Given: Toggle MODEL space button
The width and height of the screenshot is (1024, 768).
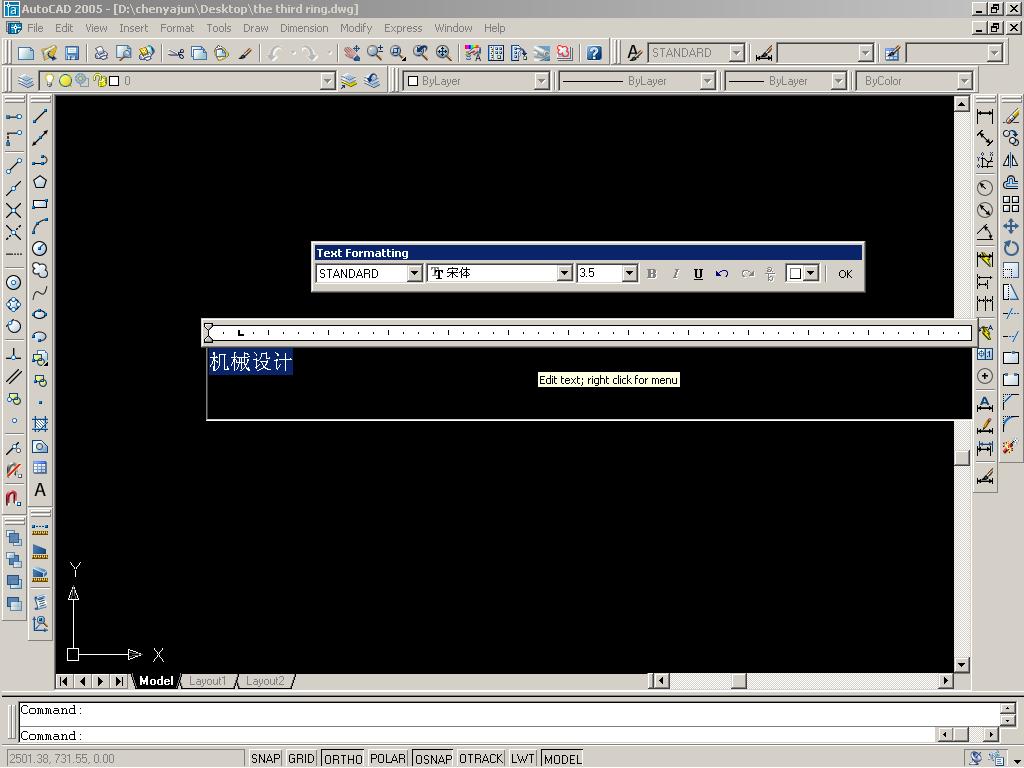Looking at the screenshot, I should 562,758.
